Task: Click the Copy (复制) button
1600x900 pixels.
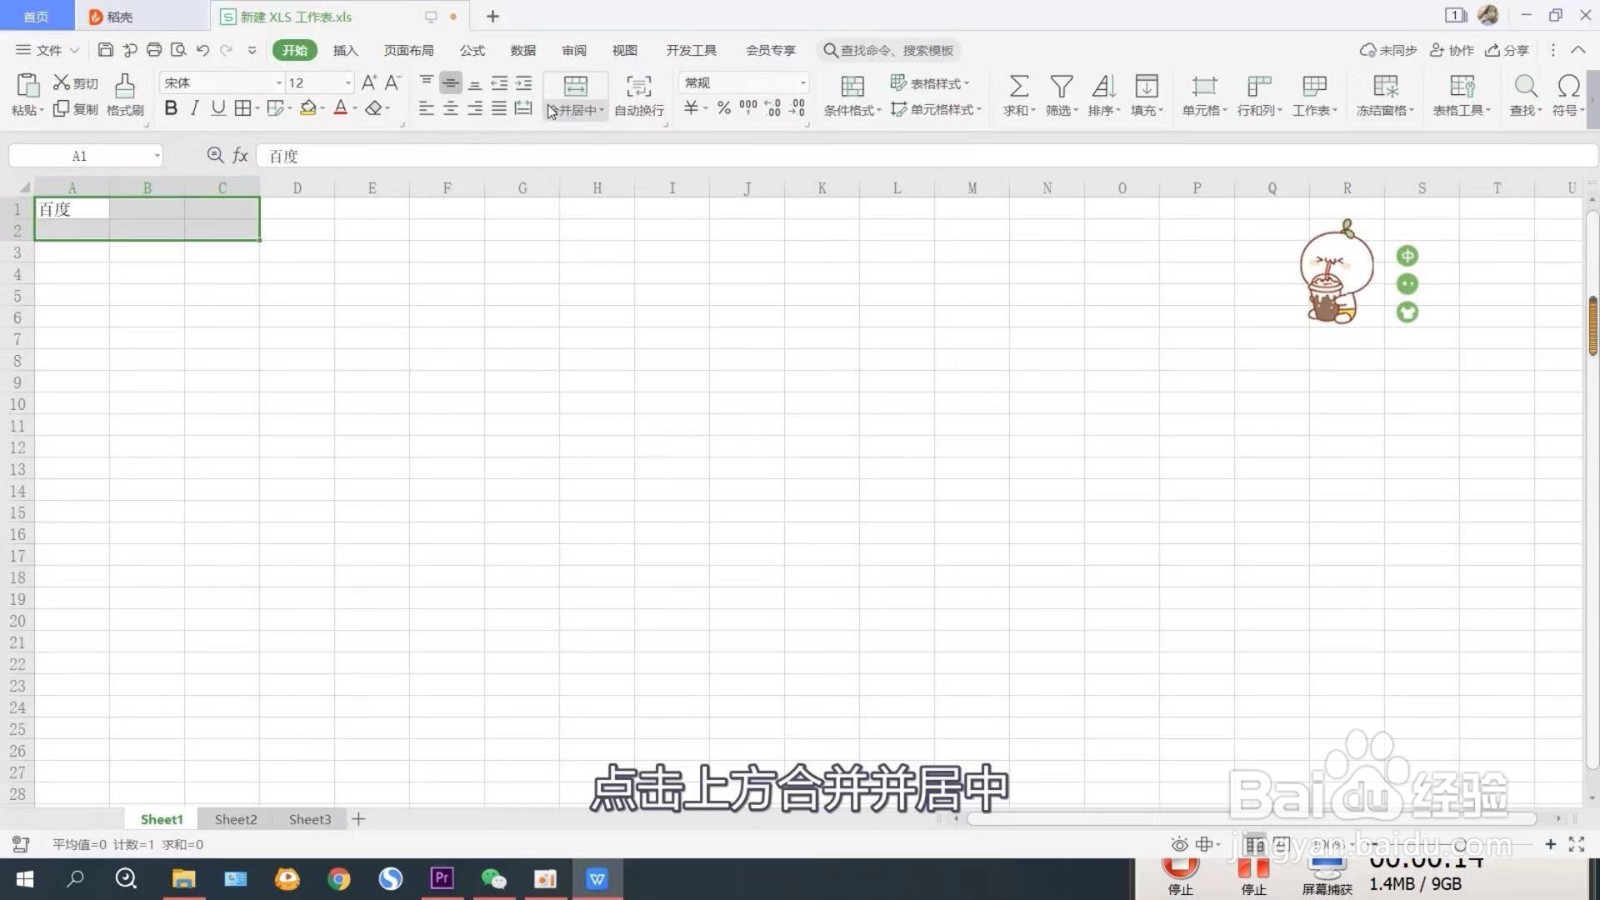Action: click(75, 109)
